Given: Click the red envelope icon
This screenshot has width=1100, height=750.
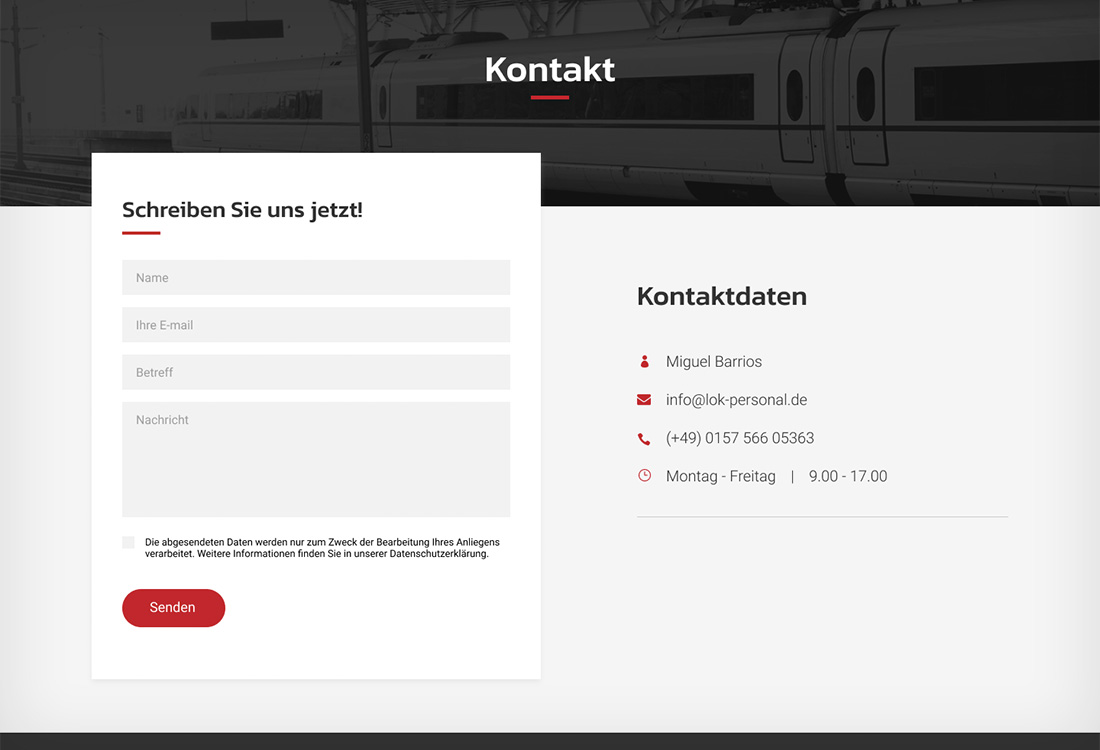Looking at the screenshot, I should pos(644,400).
